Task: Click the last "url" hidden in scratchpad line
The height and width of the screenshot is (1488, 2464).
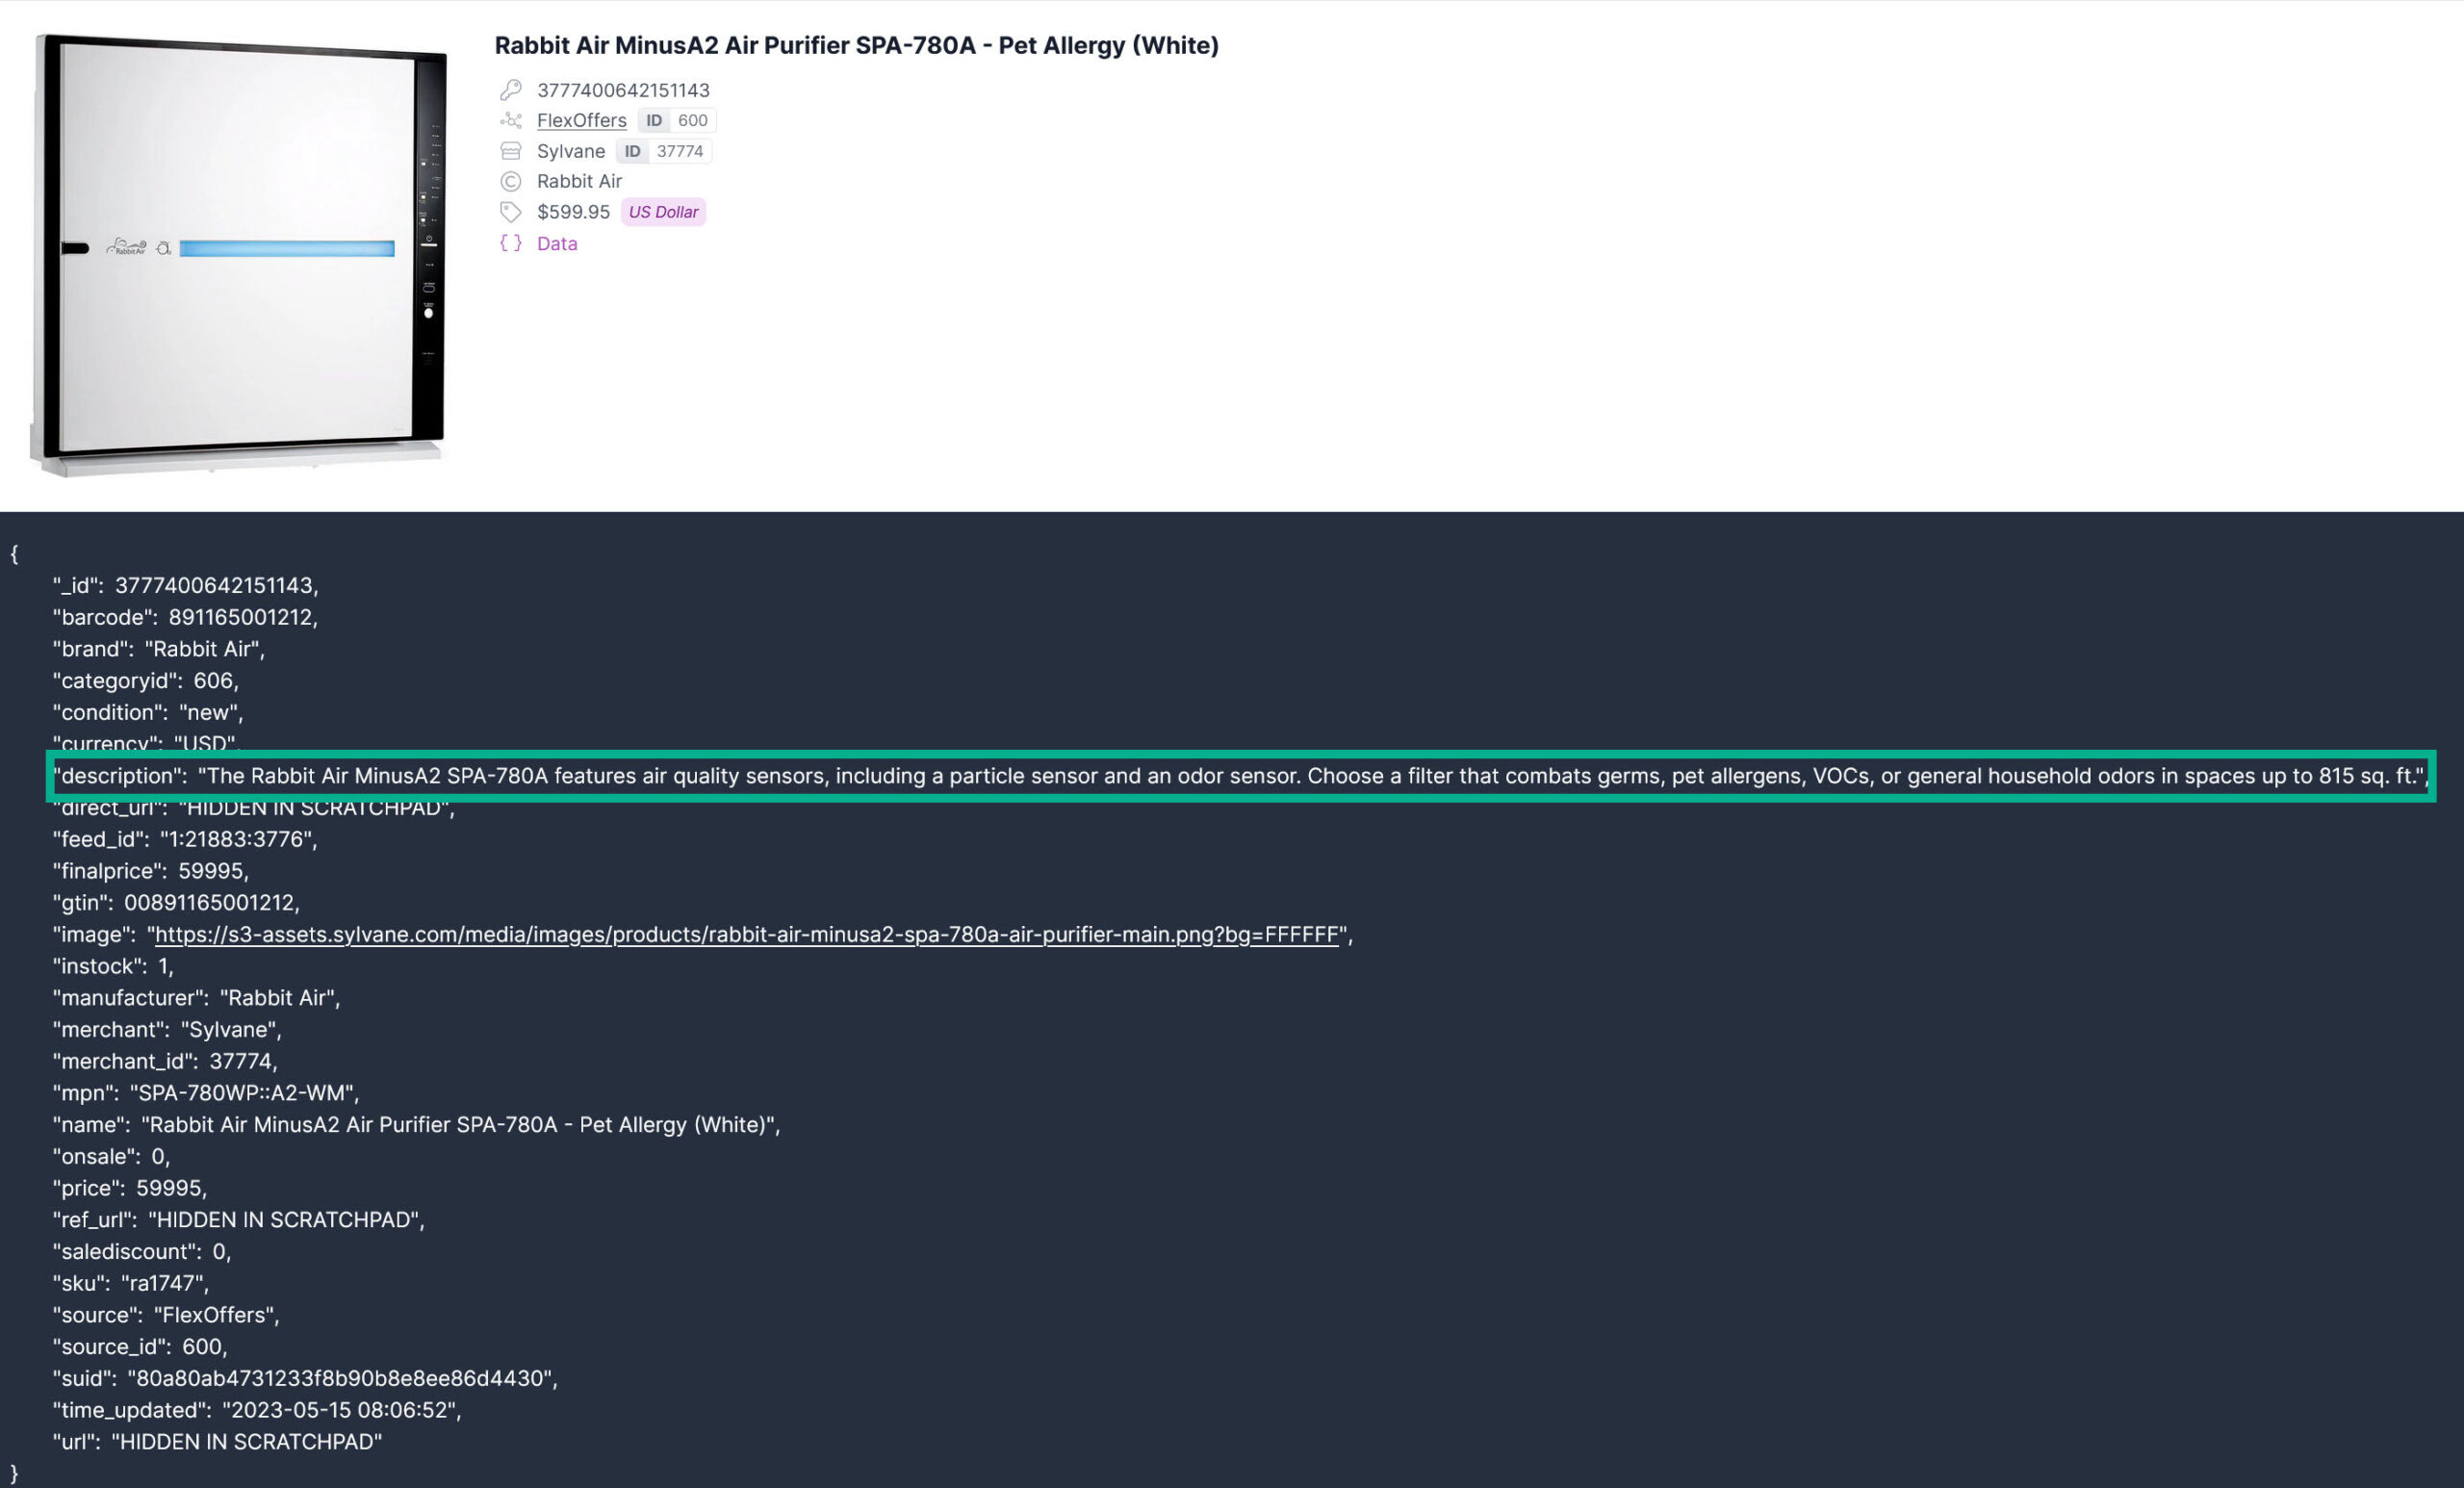Action: tap(217, 1442)
